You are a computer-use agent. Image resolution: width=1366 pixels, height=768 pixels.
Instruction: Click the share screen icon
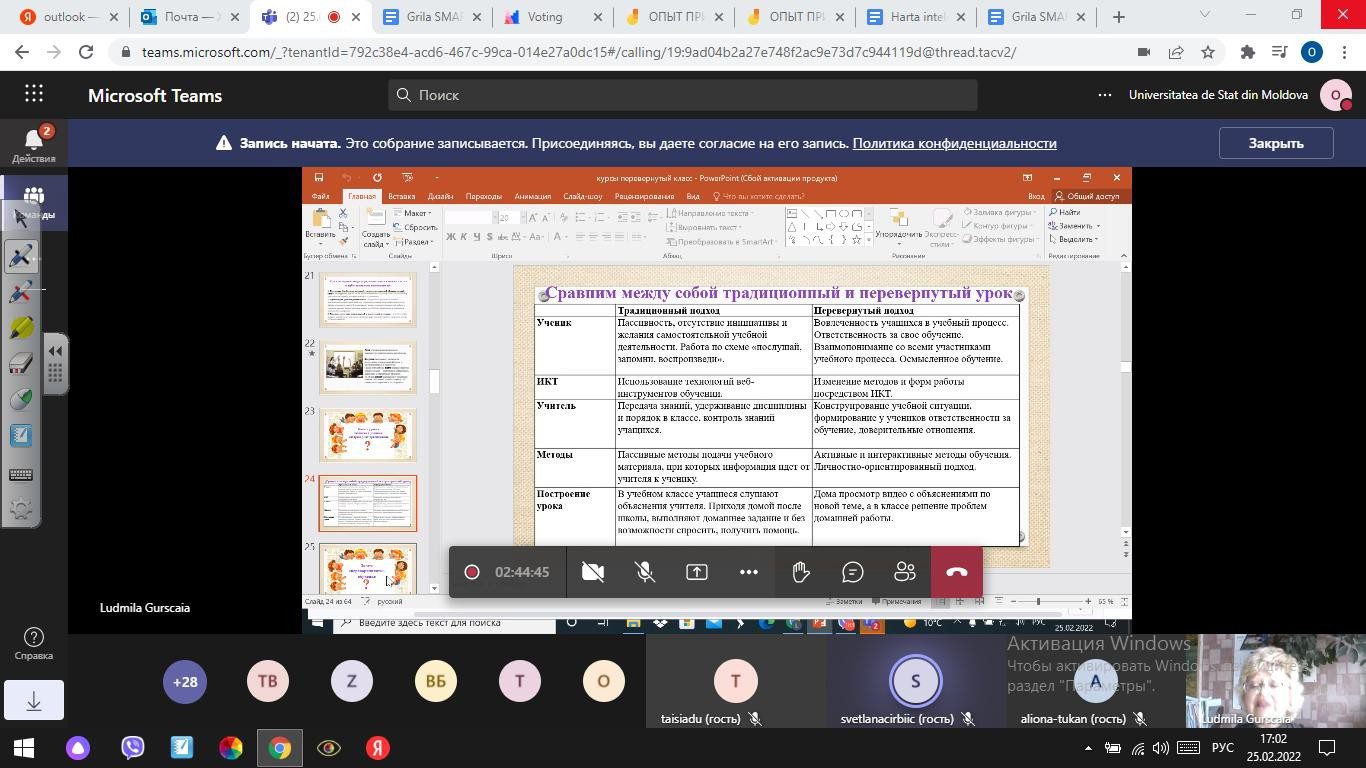click(697, 572)
